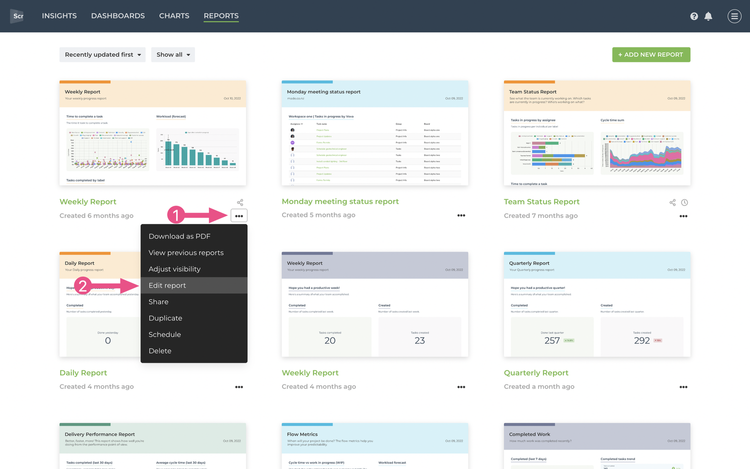Open the Monday meeting status report link
Screen dimensions: 750x469
click(340, 202)
